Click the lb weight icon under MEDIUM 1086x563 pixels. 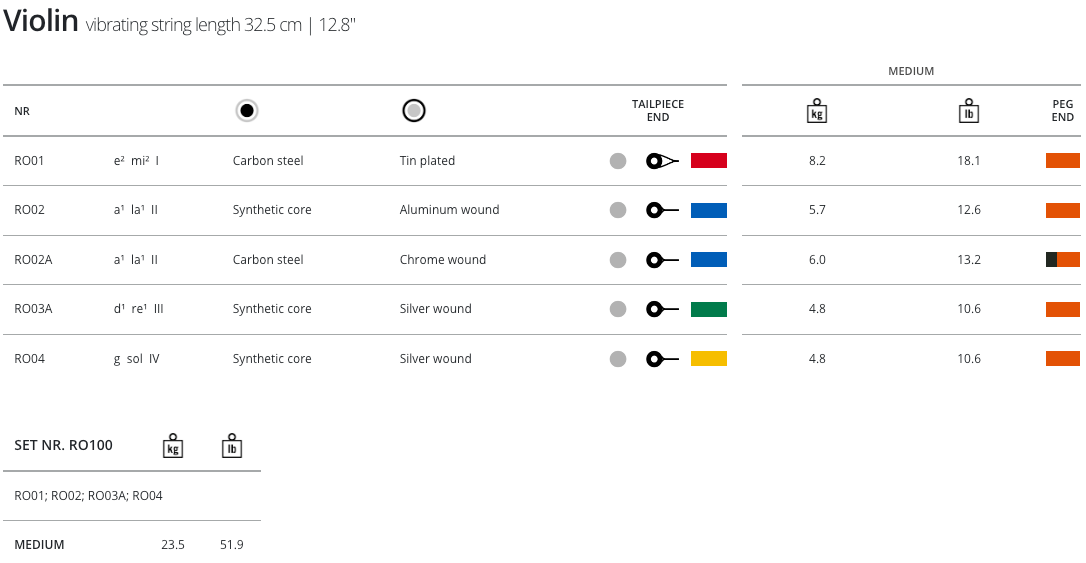pos(968,110)
